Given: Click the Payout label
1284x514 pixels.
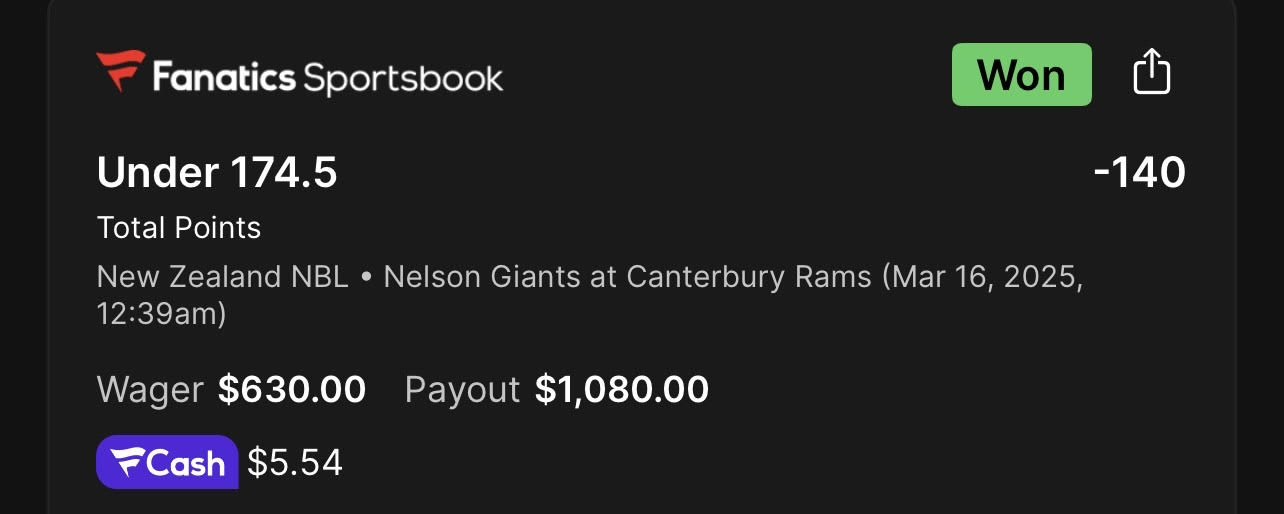Looking at the screenshot, I should coord(462,389).
